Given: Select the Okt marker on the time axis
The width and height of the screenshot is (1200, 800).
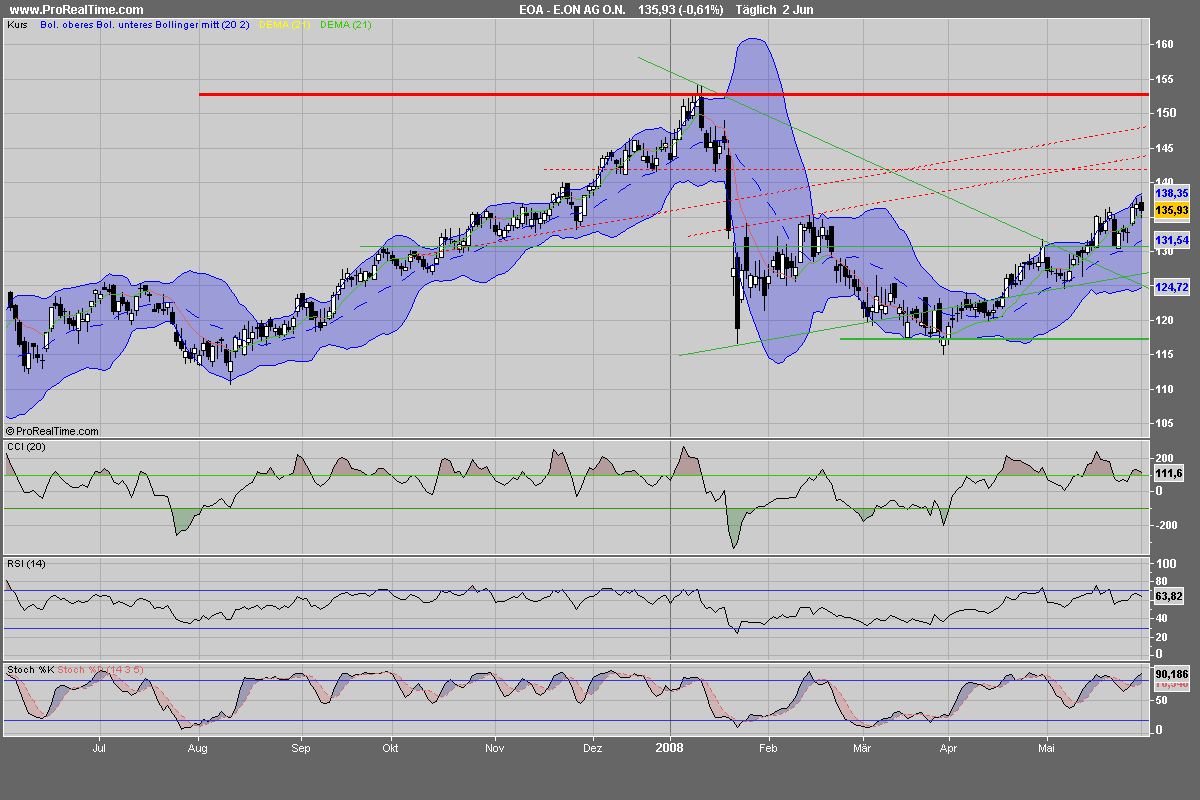Looking at the screenshot, I should tap(391, 746).
